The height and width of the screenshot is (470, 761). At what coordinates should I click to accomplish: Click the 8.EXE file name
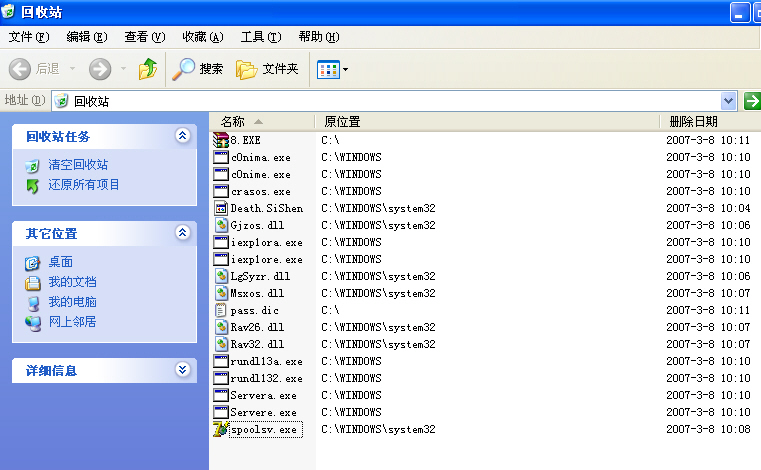pos(246,140)
